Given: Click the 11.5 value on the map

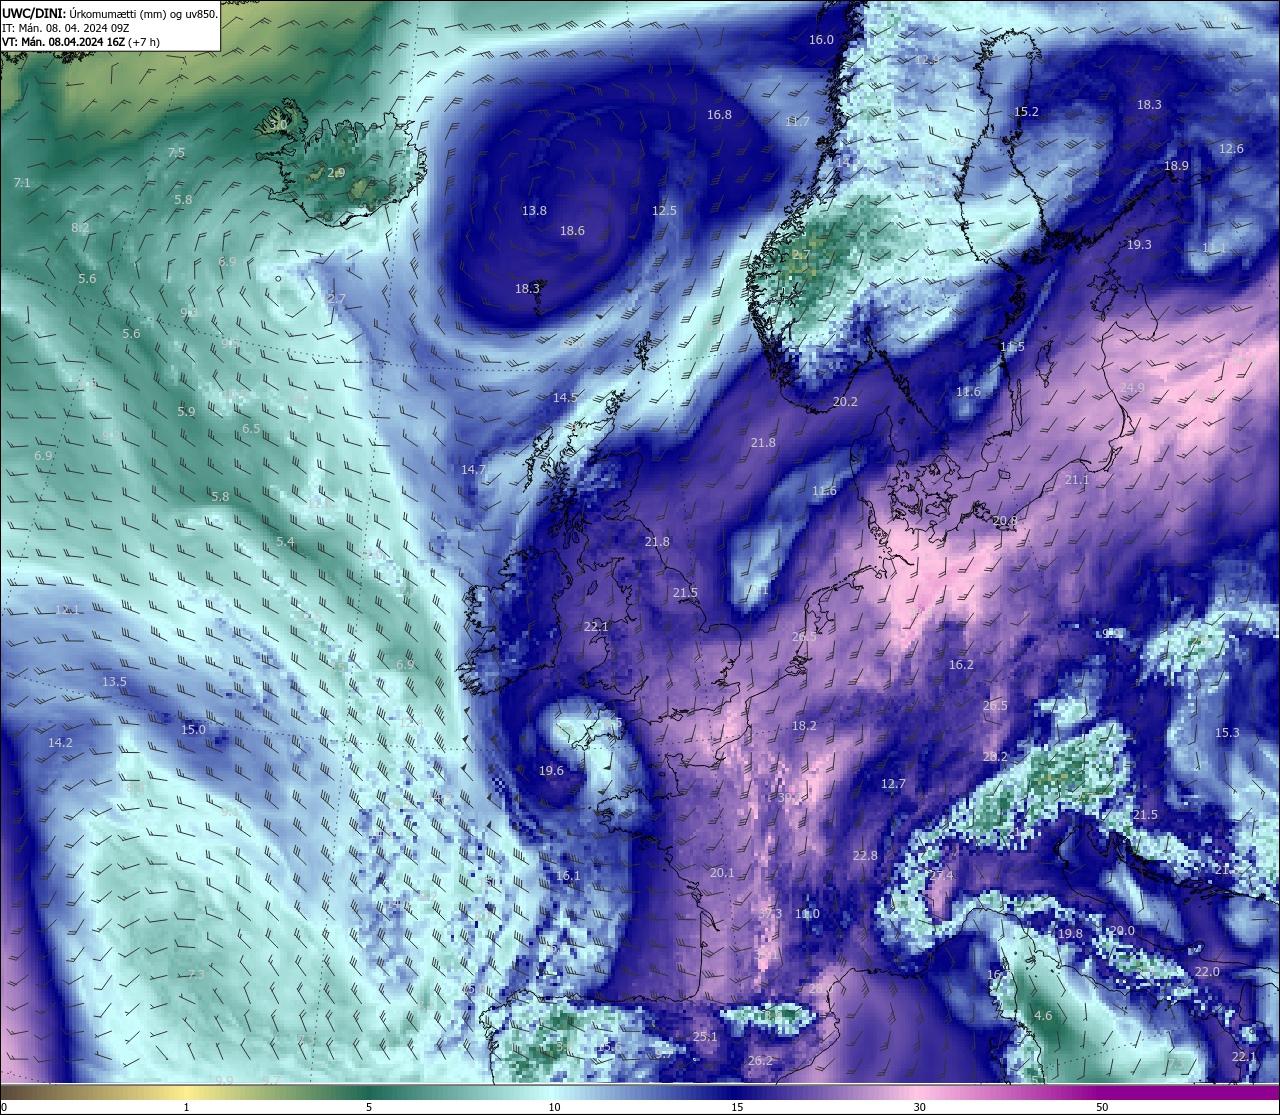Looking at the screenshot, I should tap(1012, 347).
